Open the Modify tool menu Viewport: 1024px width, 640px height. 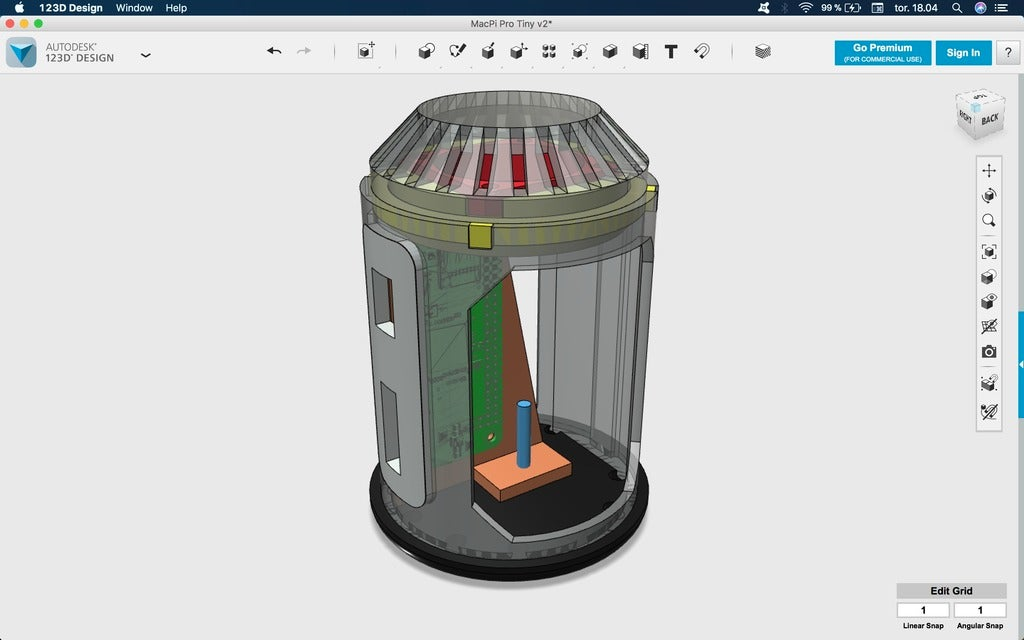click(x=519, y=51)
